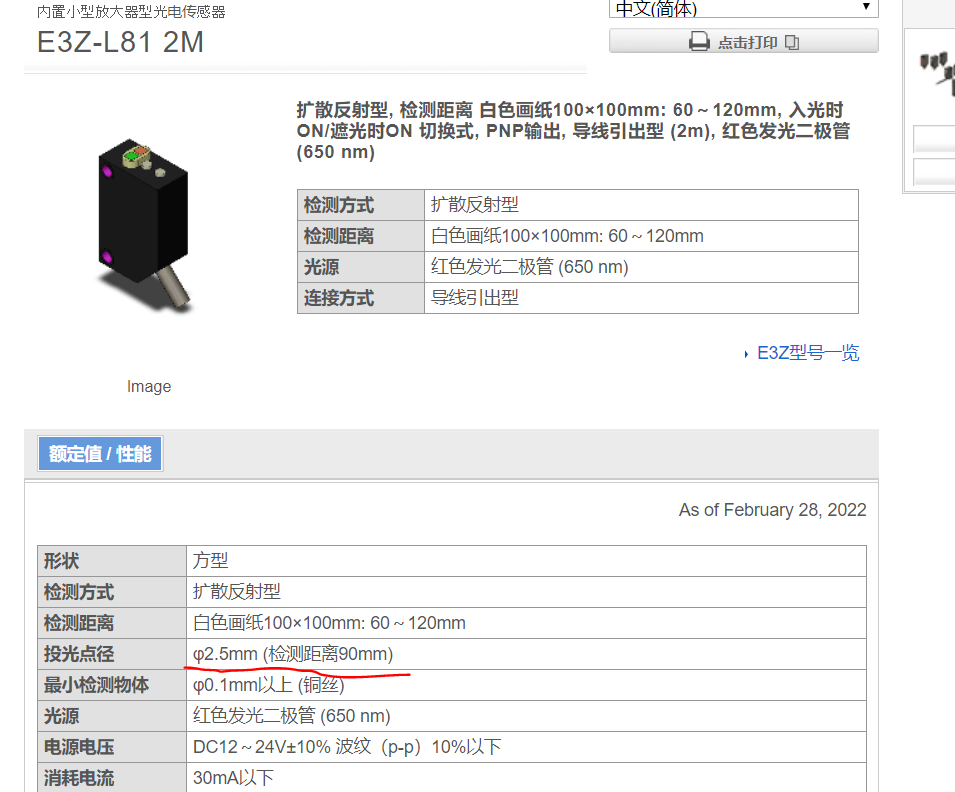
Task: Click the arrow bullet before E3Z型号一览
Action: (x=747, y=354)
